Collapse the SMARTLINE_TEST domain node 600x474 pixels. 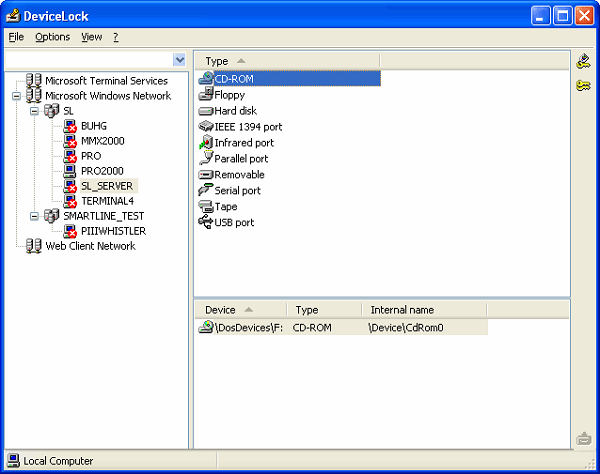pos(34,216)
